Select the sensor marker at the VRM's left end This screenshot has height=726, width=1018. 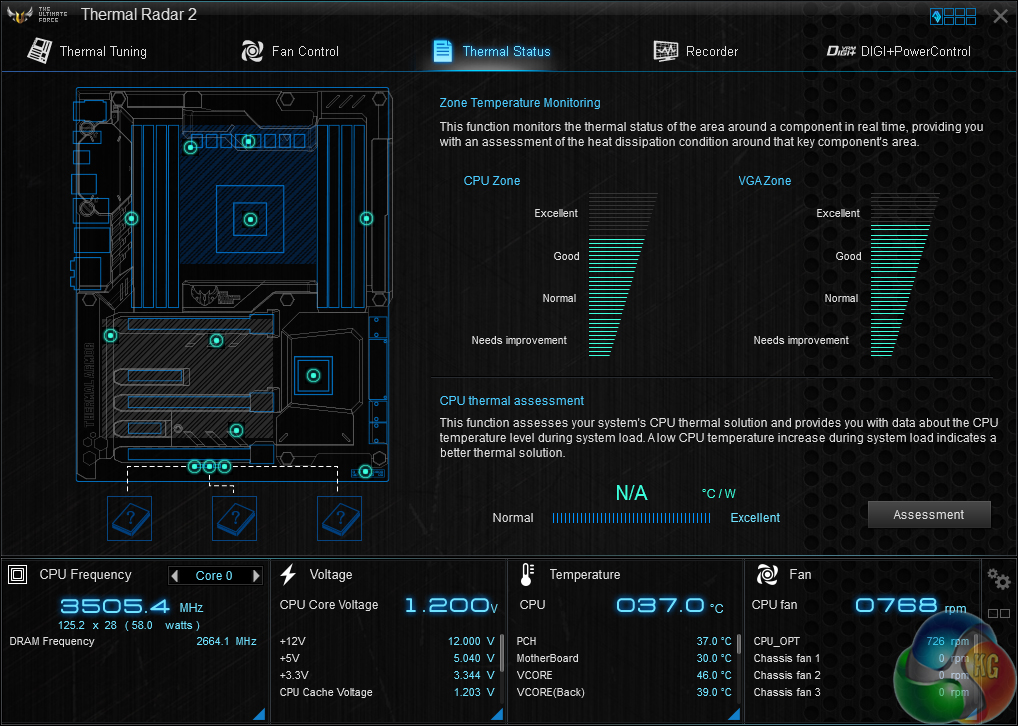tap(190, 148)
